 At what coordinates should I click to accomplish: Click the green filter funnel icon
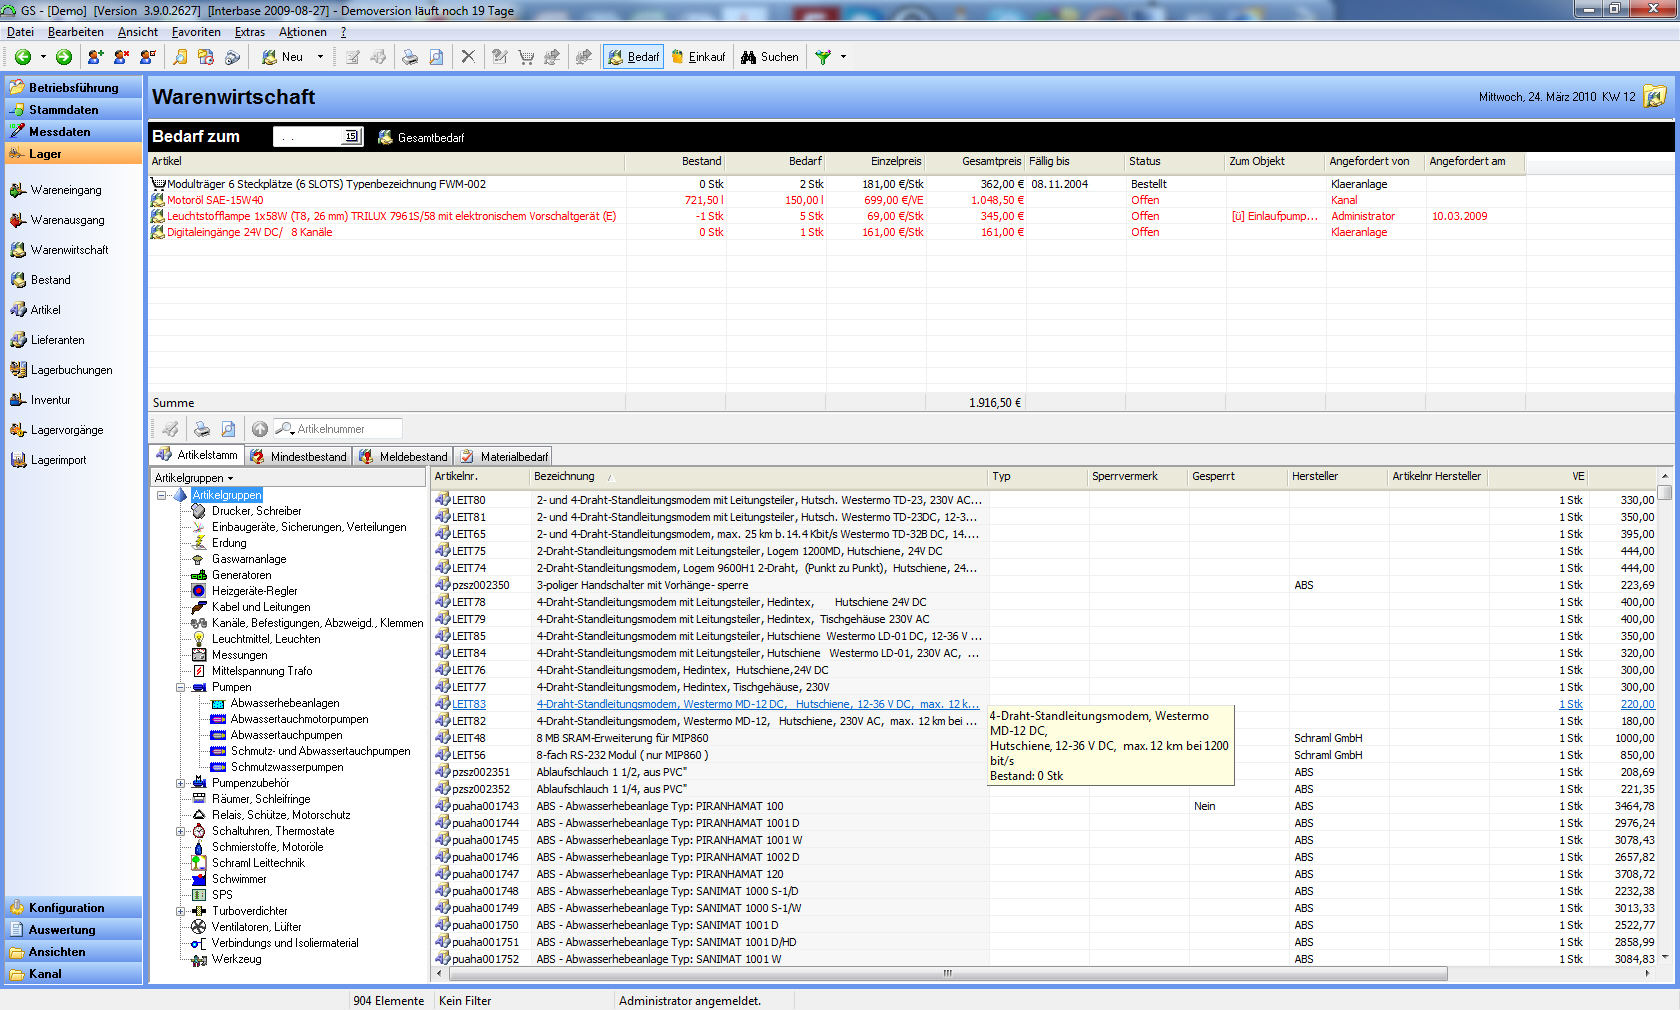tap(822, 57)
